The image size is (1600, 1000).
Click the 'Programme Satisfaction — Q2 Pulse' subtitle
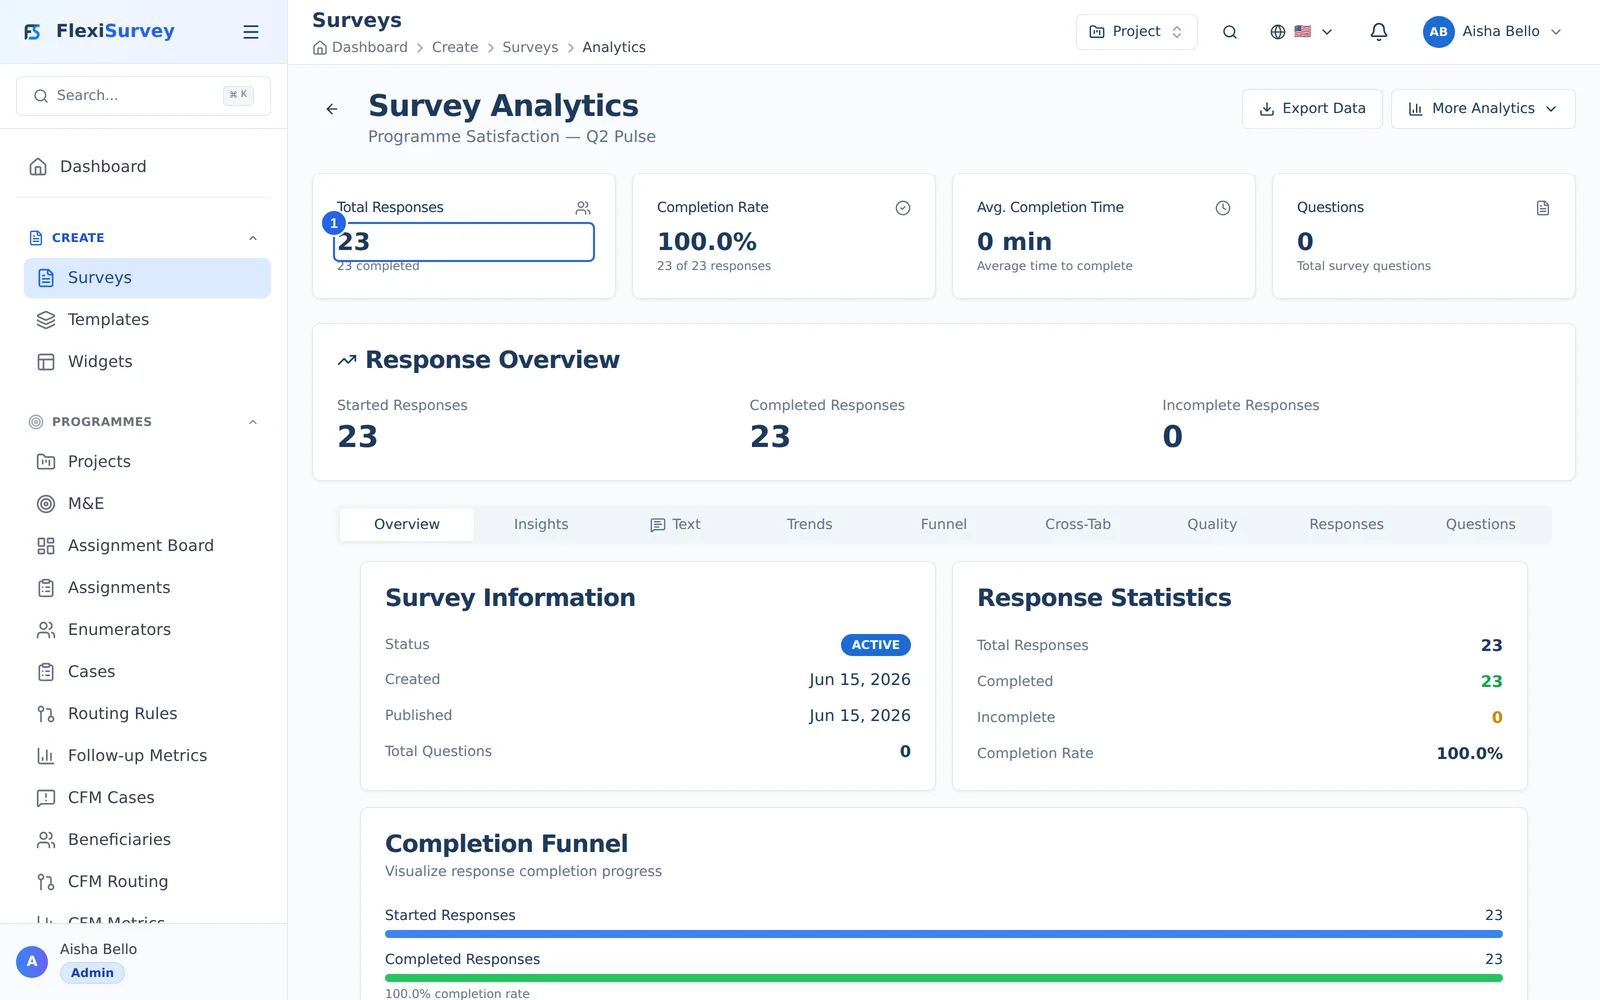pyautogui.click(x=512, y=137)
